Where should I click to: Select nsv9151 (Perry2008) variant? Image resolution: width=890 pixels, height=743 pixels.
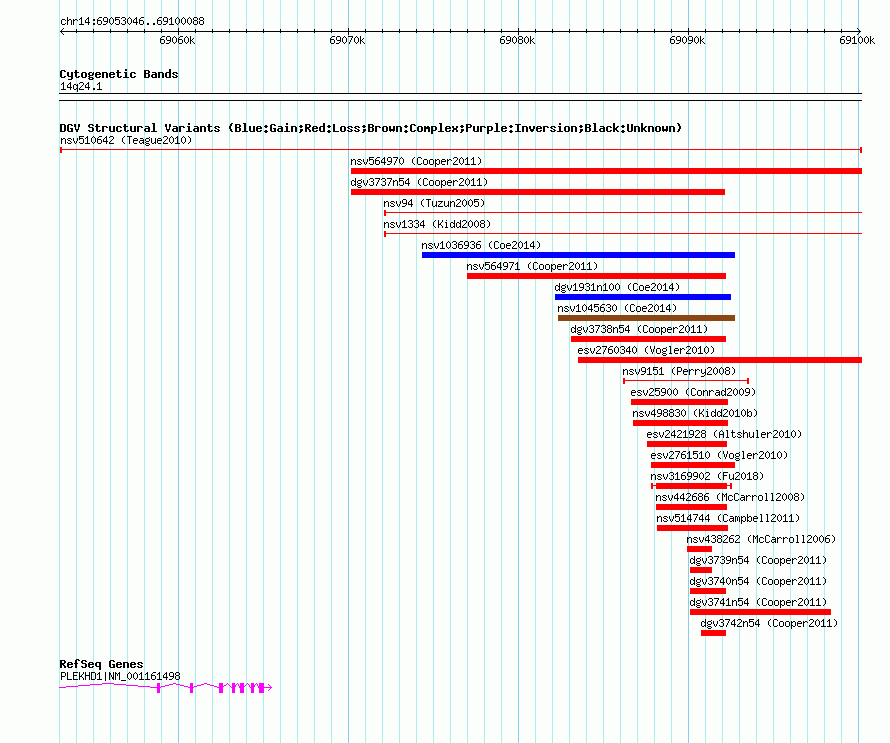click(686, 381)
